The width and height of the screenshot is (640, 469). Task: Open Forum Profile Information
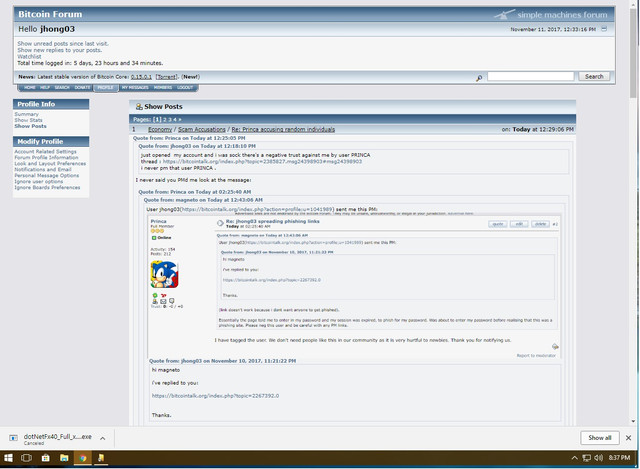[x=46, y=158]
